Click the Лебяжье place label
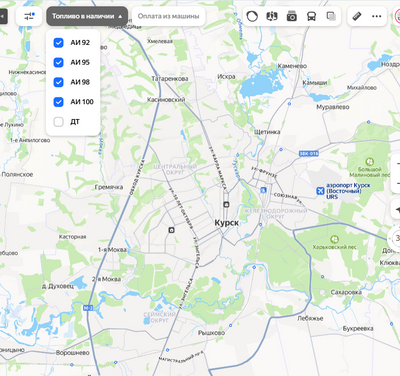 click(x=310, y=318)
